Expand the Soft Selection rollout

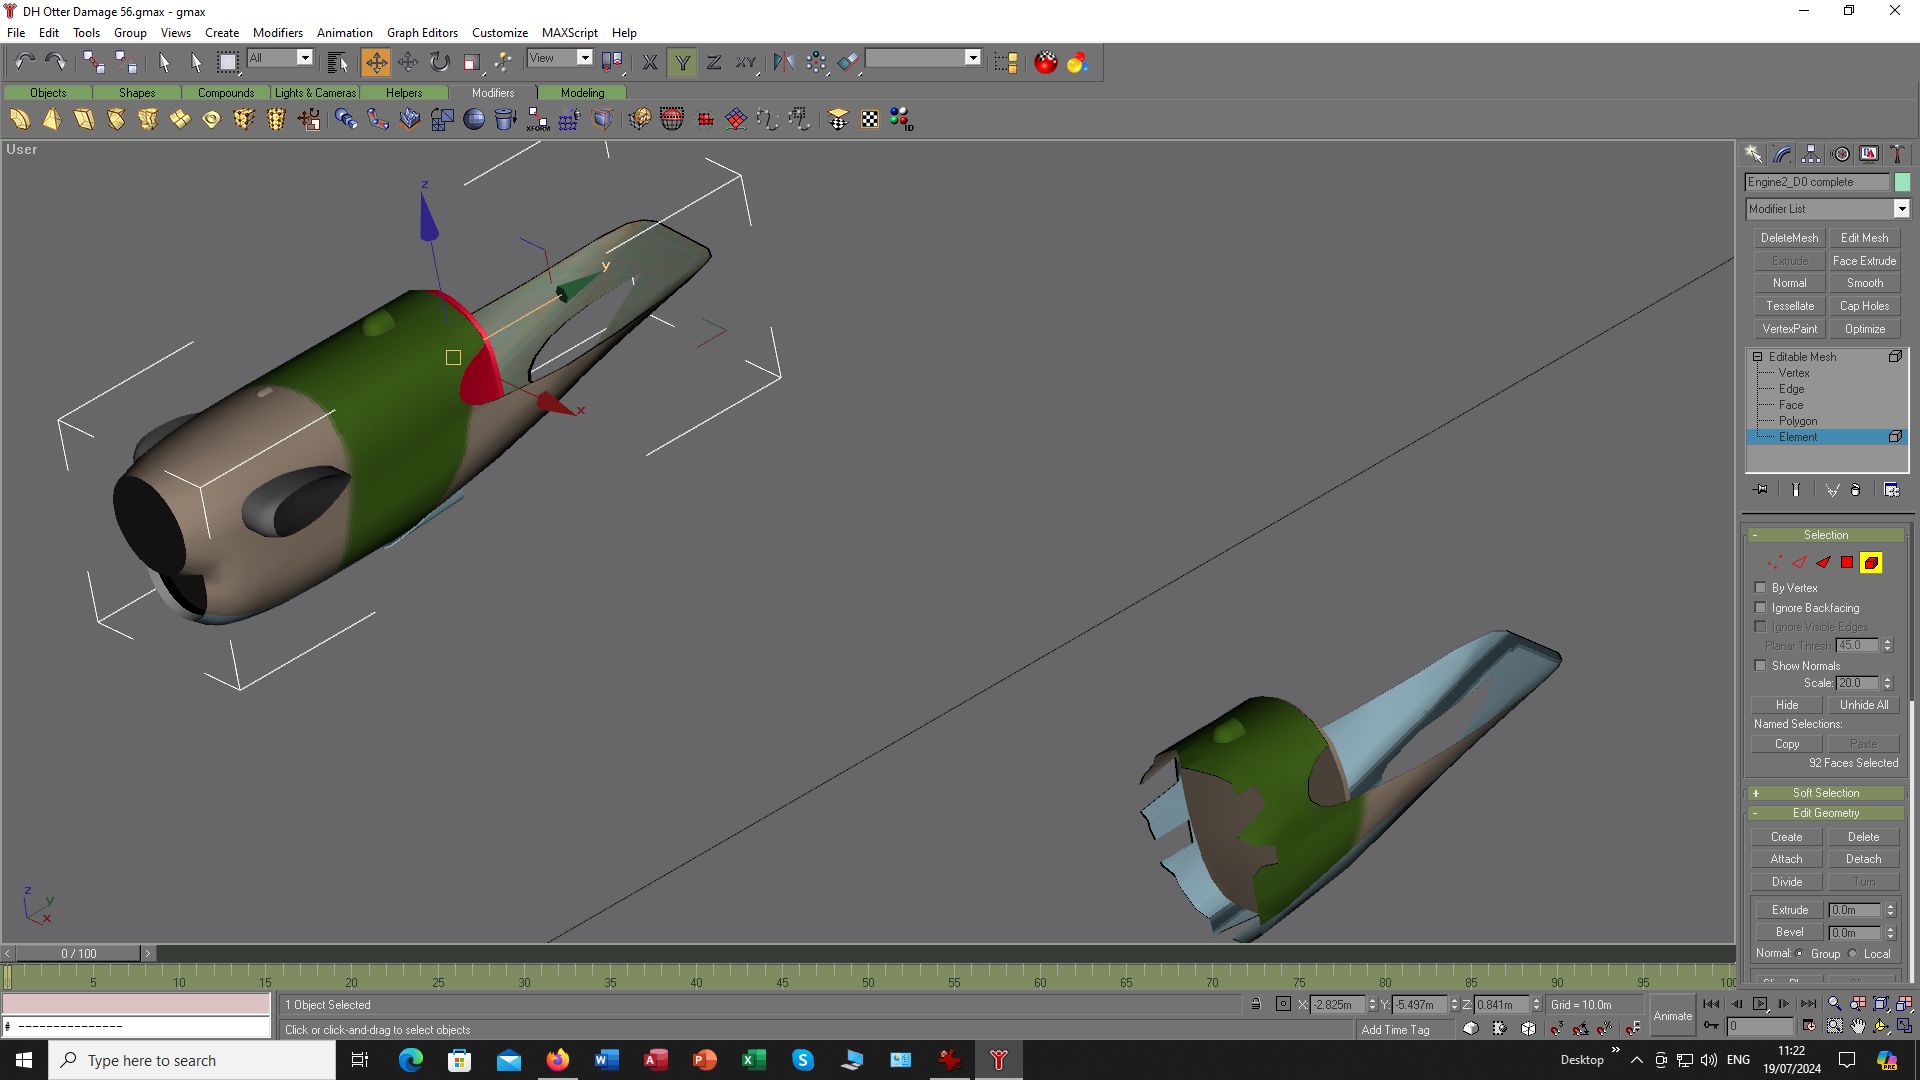[1825, 793]
